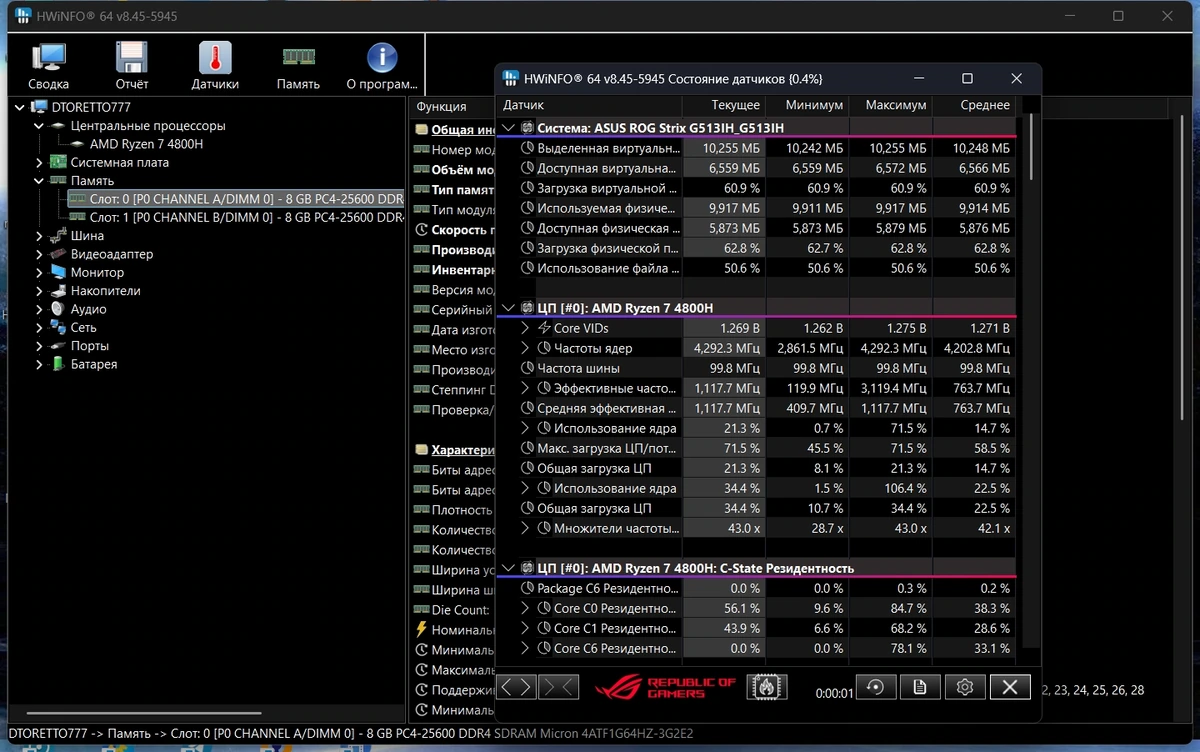
Task: Expand the Накопители tree node
Action: coord(39,291)
